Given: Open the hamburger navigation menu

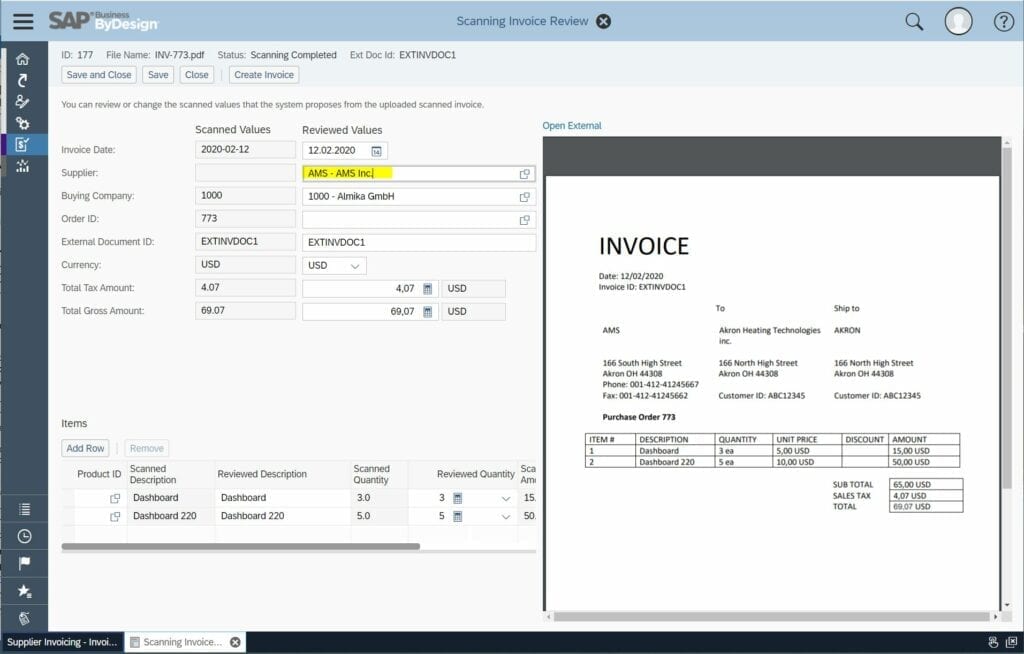Looking at the screenshot, I should [23, 21].
